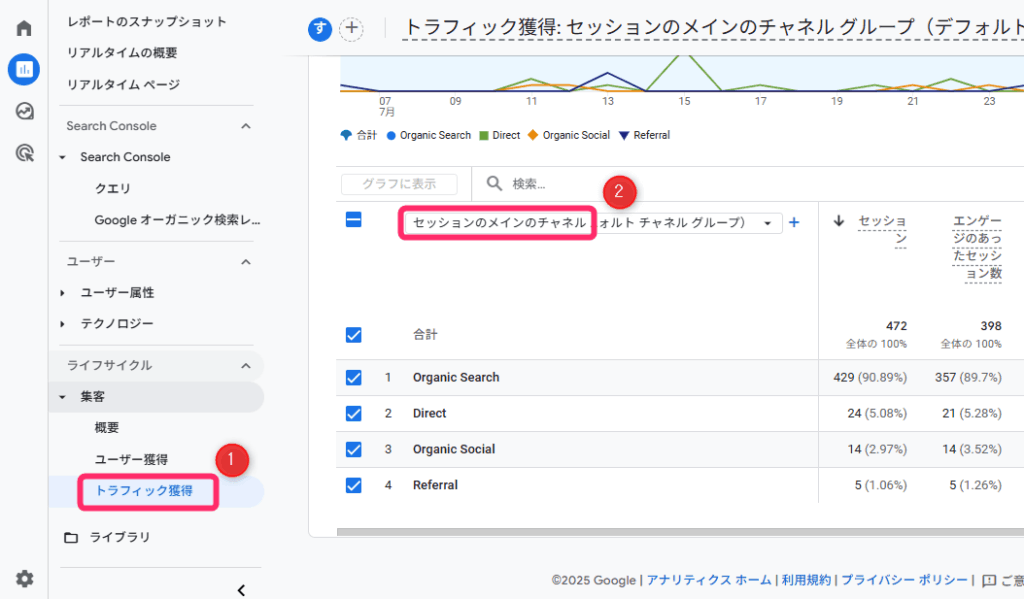The width and height of the screenshot is (1024, 599).
Task: Collapse the ユーザー section chevron
Action: 246,262
